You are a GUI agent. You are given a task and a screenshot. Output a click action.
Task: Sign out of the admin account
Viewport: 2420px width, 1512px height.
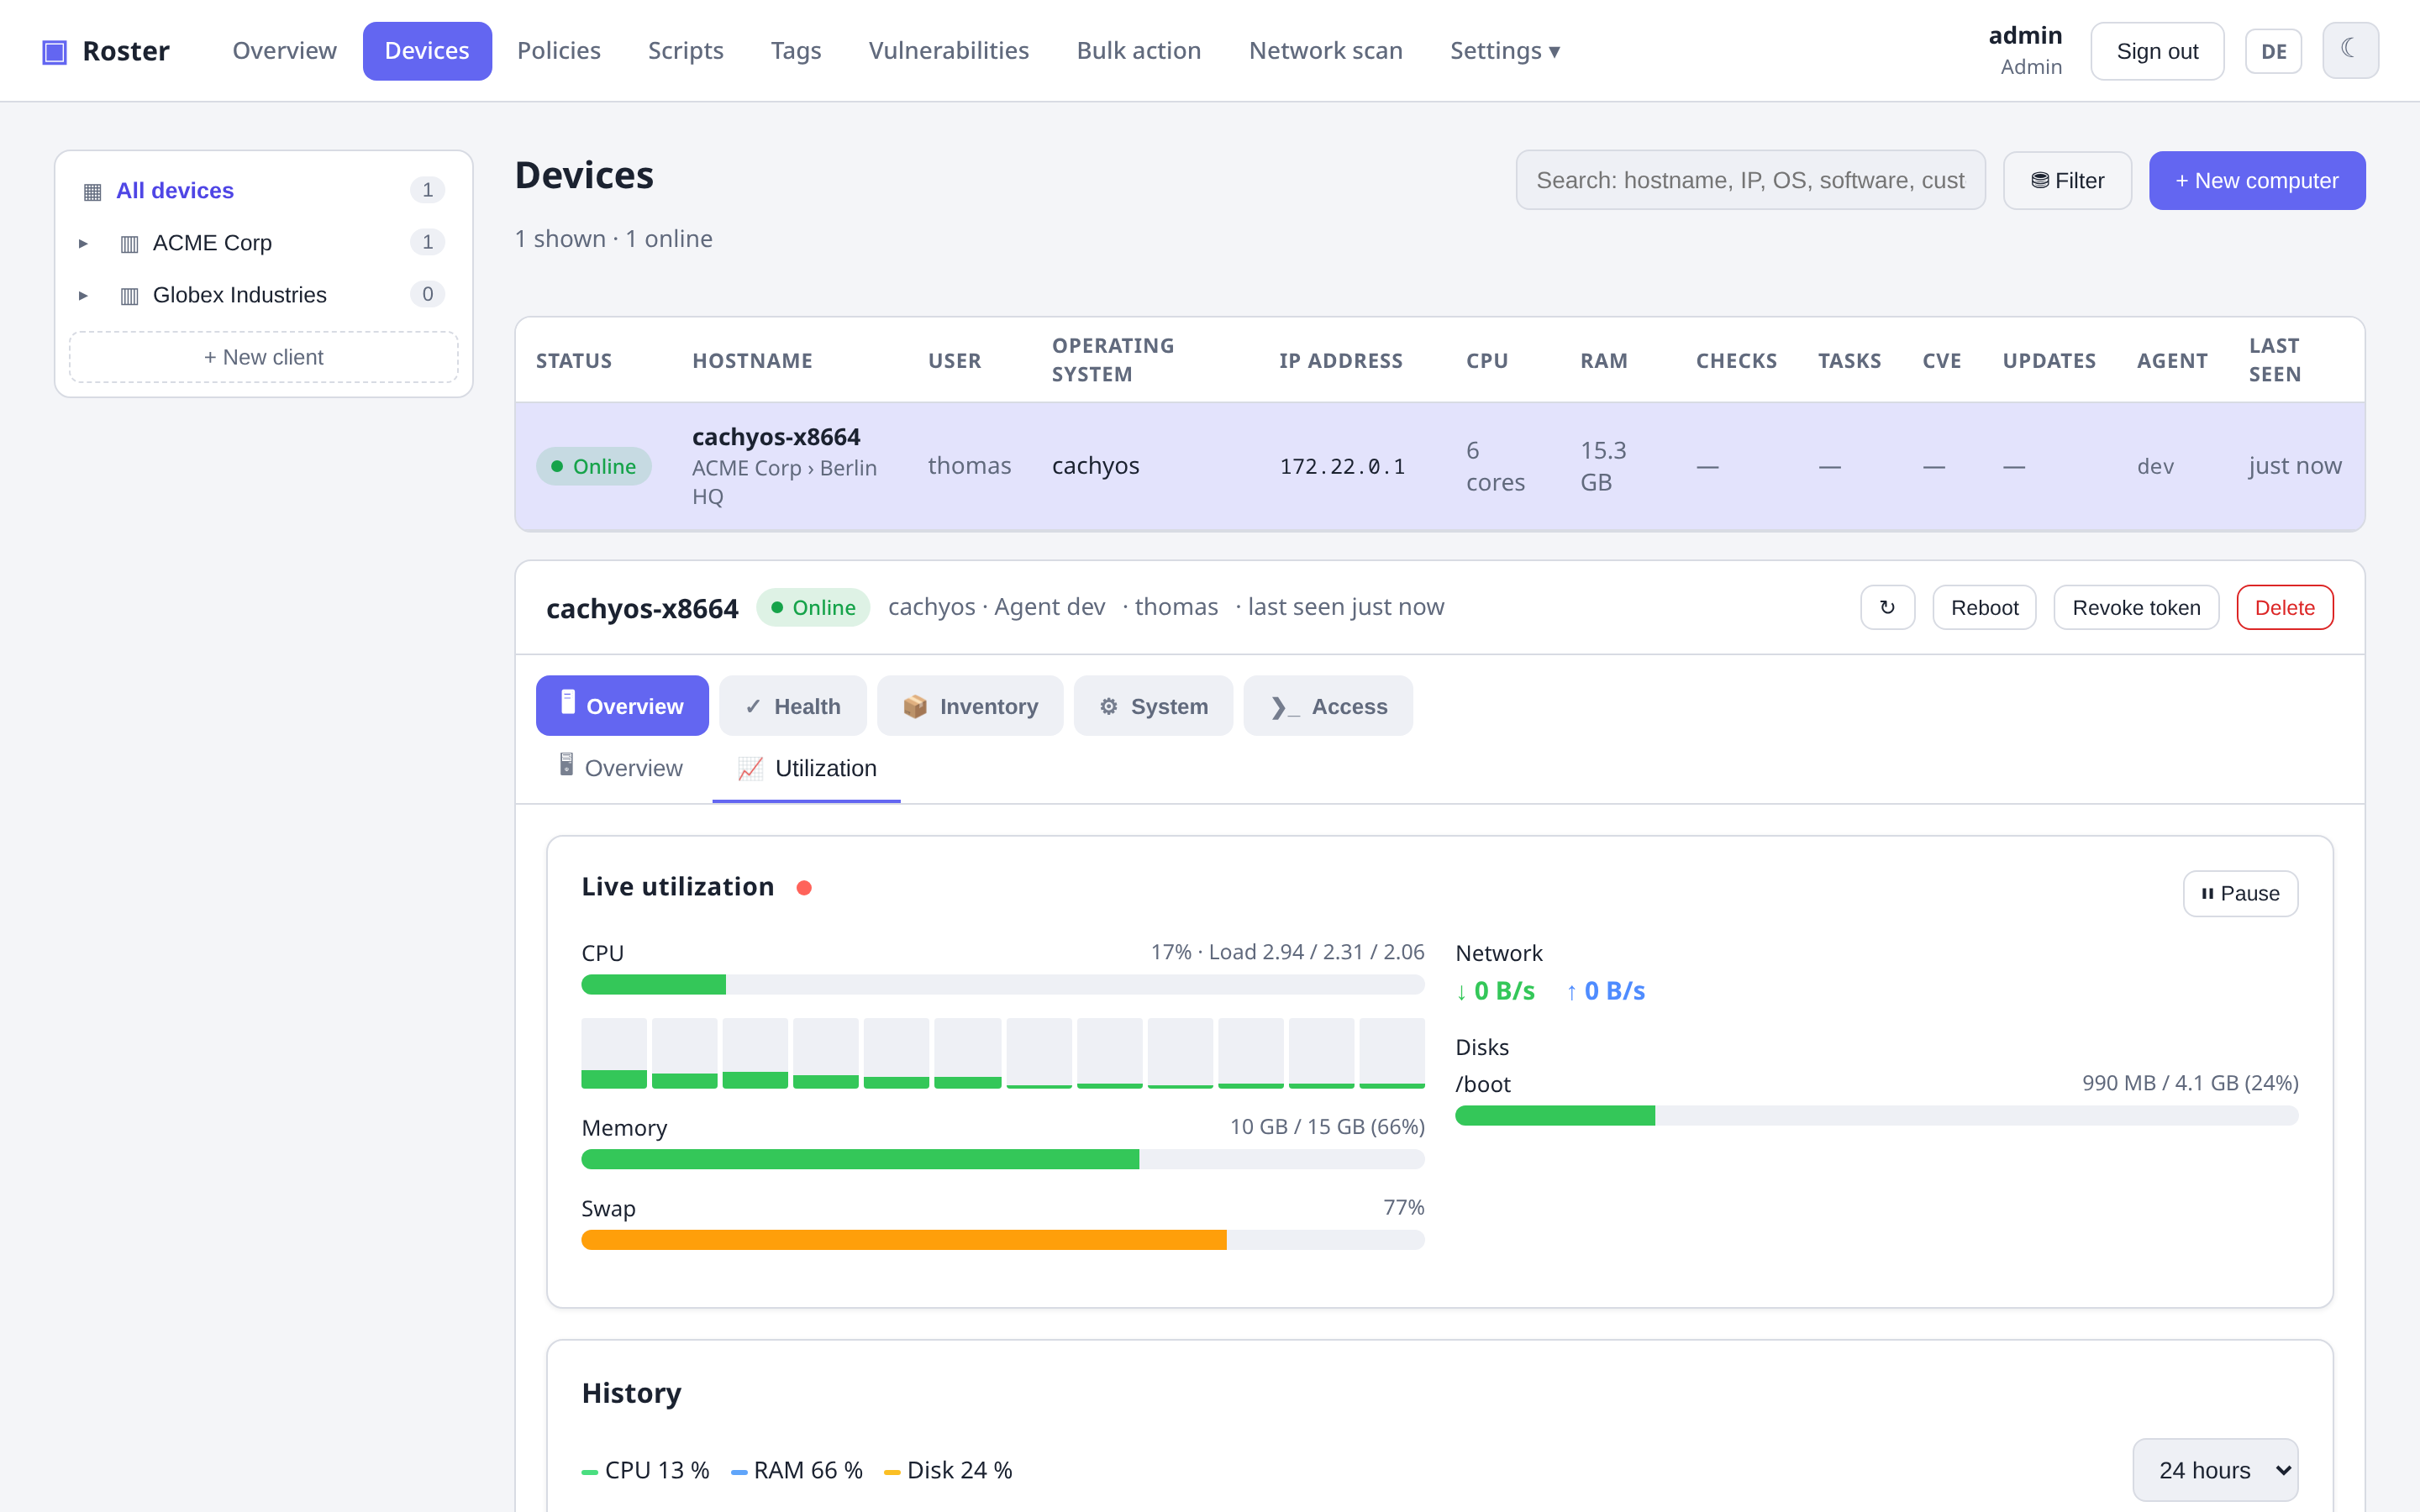click(x=2157, y=51)
